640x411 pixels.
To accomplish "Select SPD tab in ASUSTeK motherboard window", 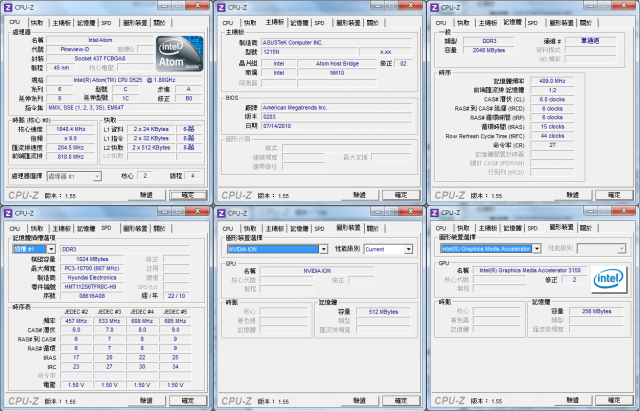I will tap(320, 23).
